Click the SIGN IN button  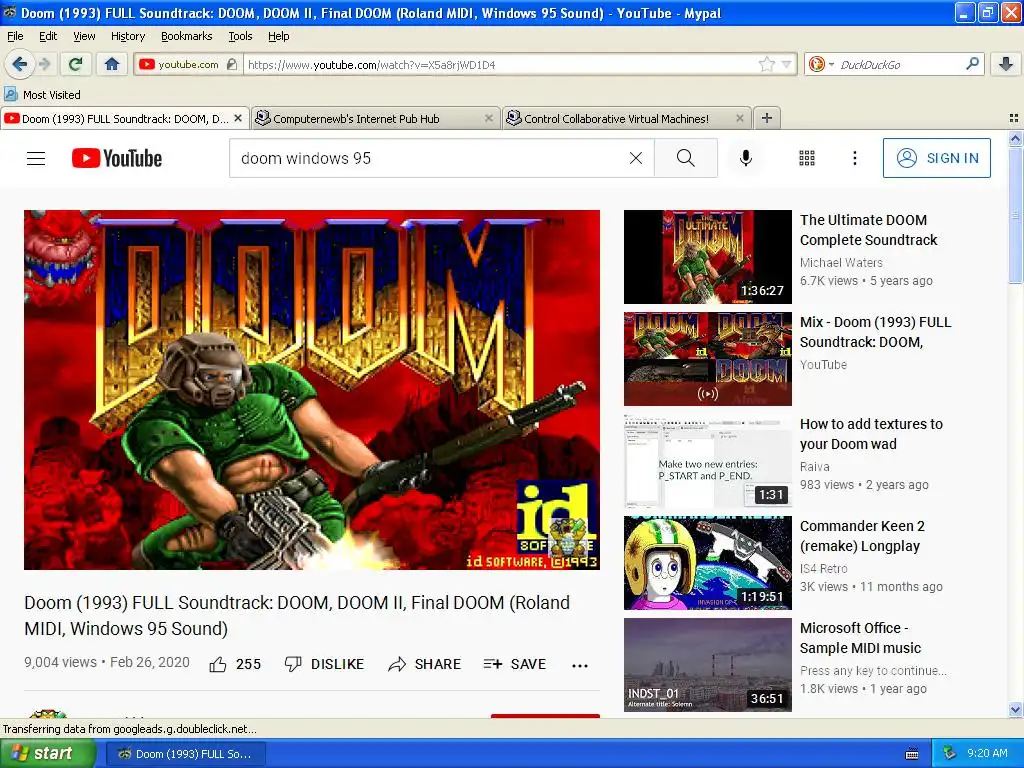(x=936, y=158)
